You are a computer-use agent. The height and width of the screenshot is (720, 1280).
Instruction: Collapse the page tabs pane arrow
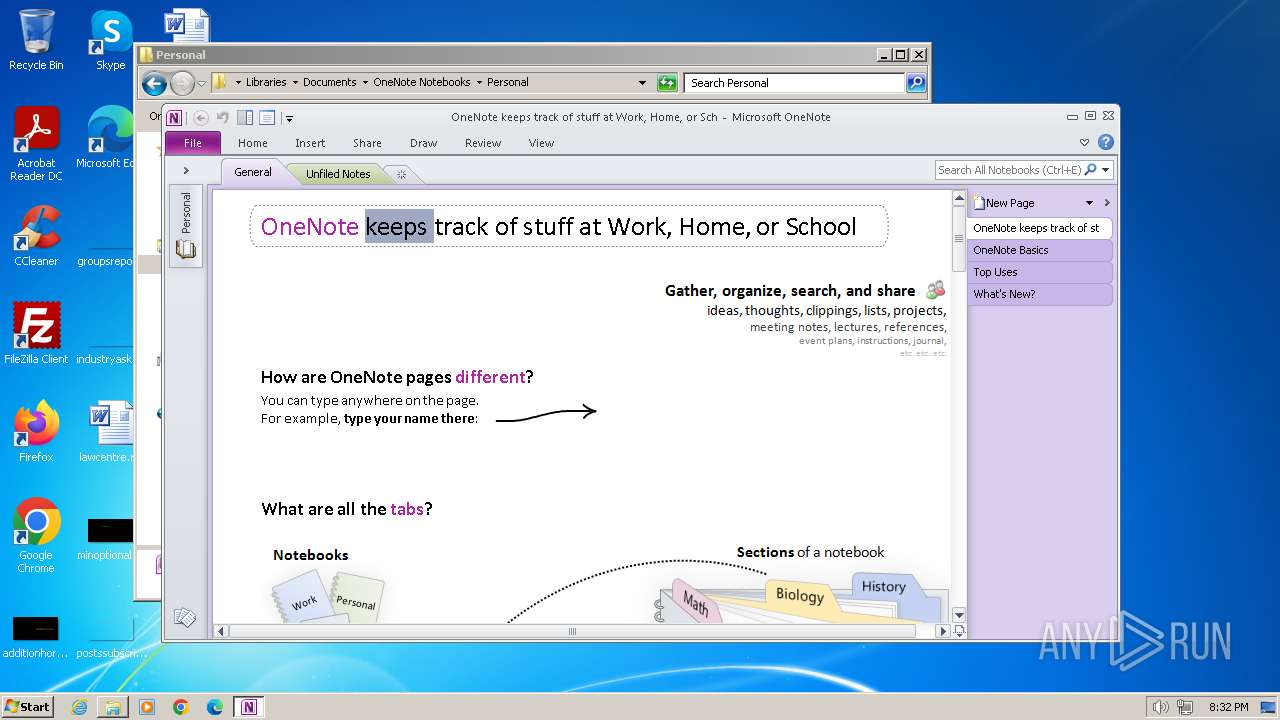pos(1107,203)
